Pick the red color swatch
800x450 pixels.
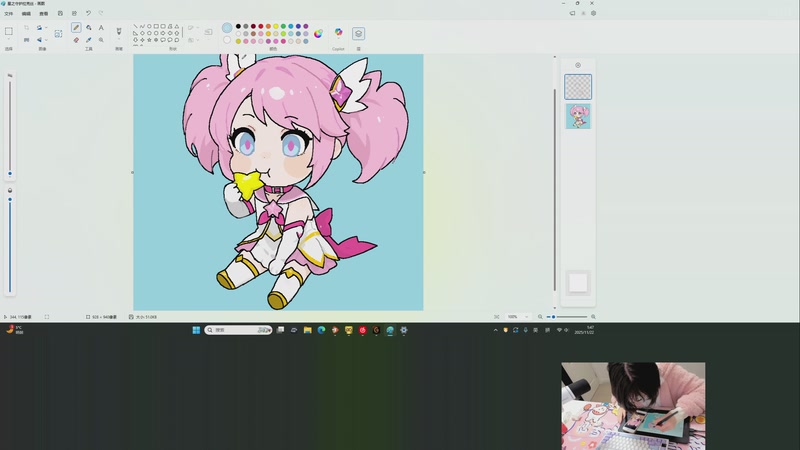[x=261, y=26]
